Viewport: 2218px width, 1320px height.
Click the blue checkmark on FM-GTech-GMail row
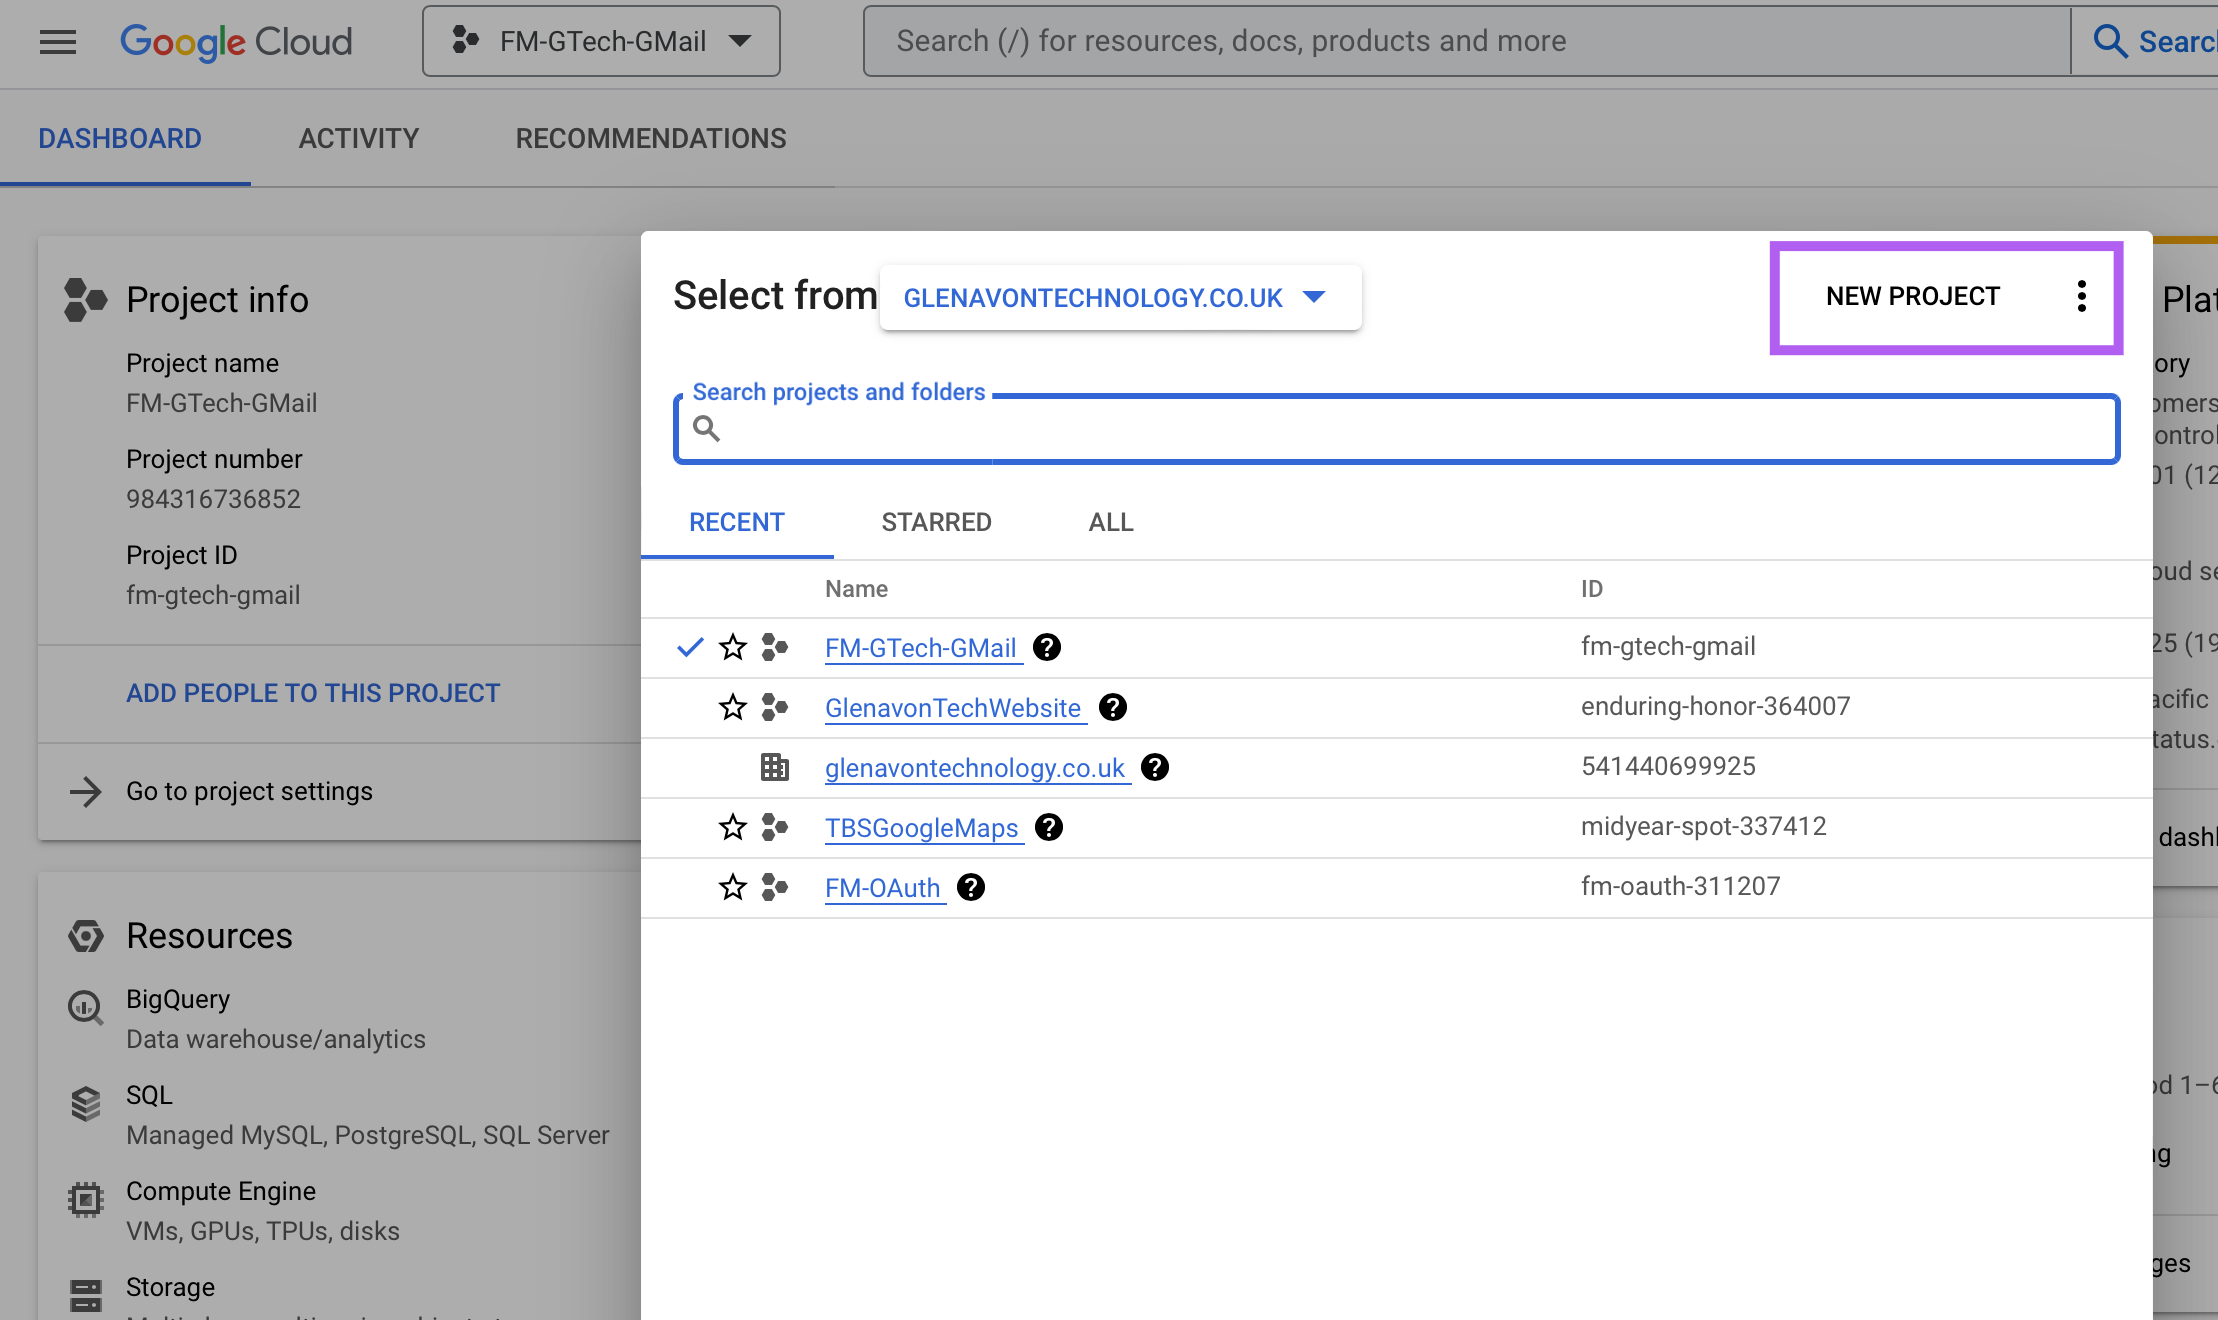click(x=690, y=647)
